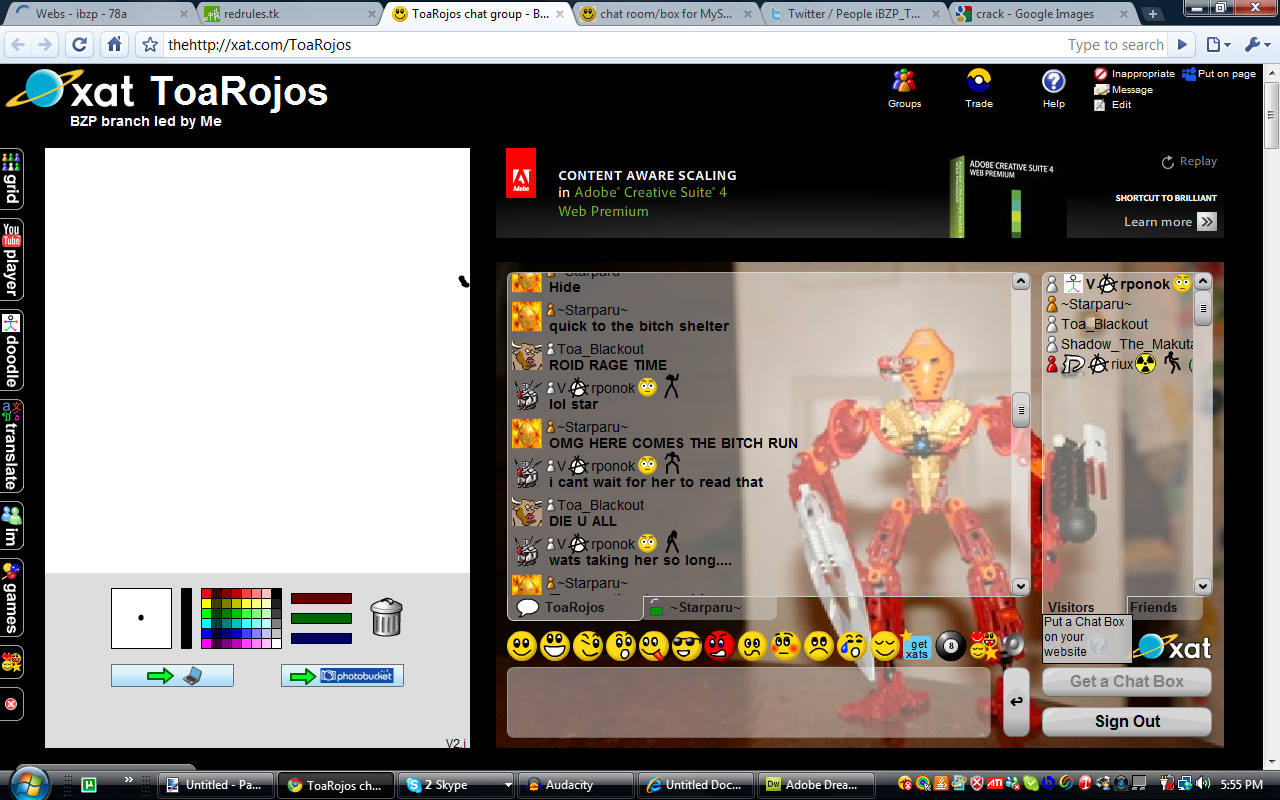Adjust the dark red color slider
This screenshot has height=800, width=1280.
pyautogui.click(x=321, y=599)
